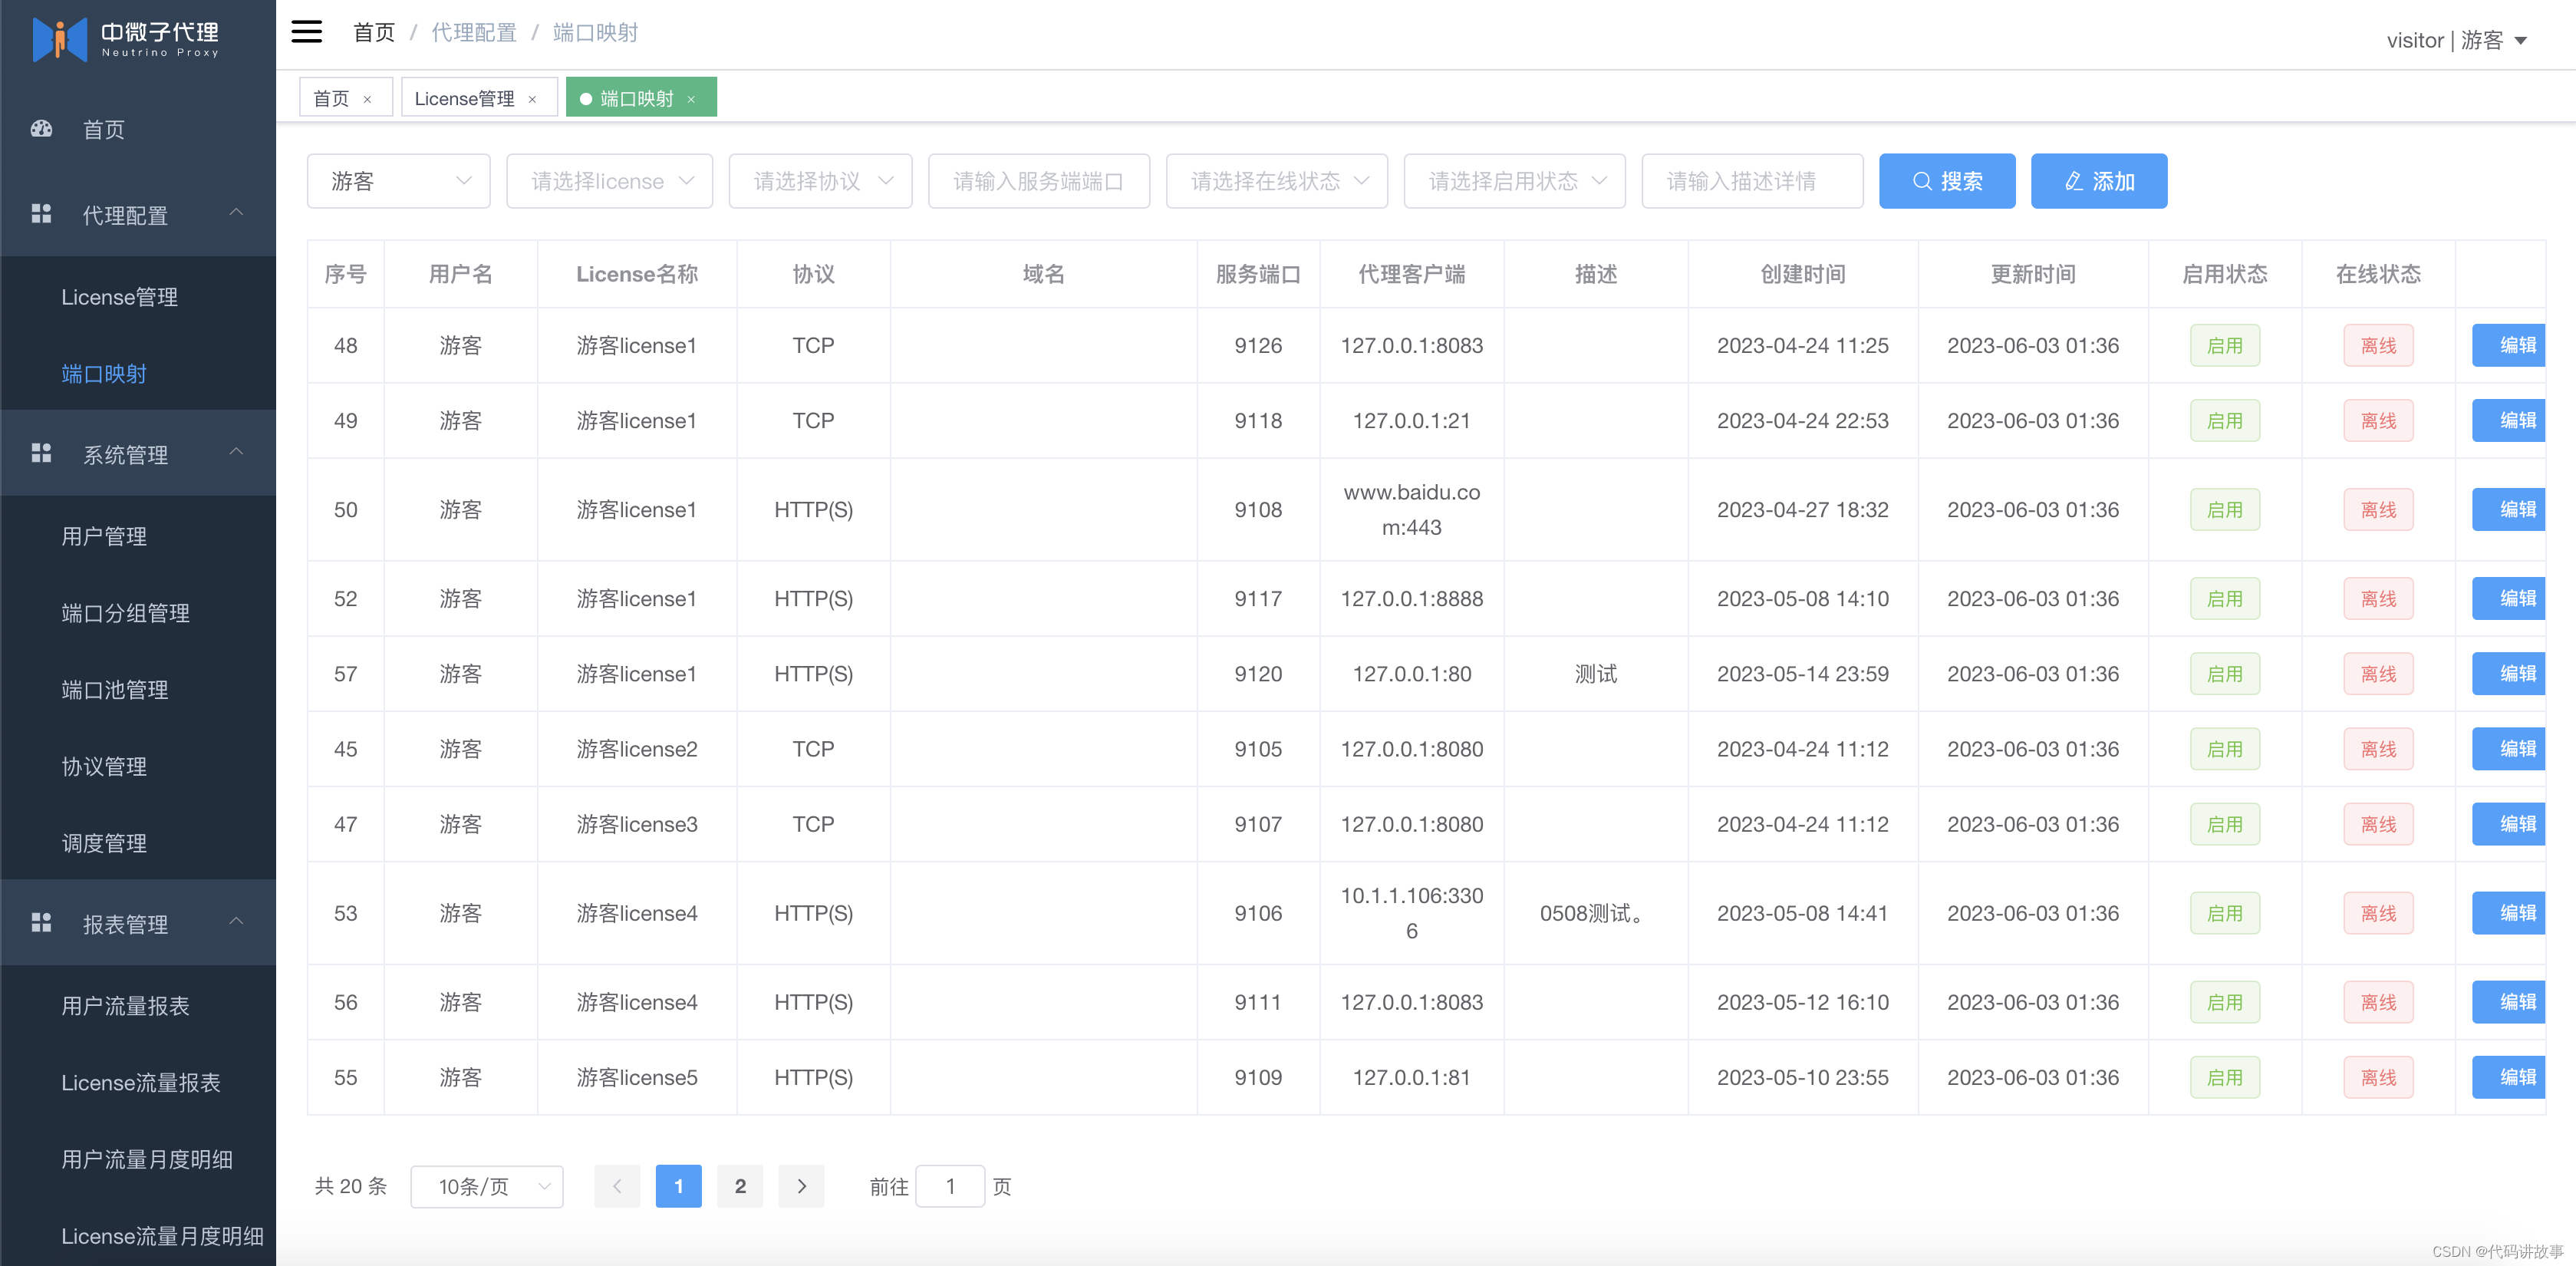The width and height of the screenshot is (2576, 1266).
Task: Edit row 52 with port 9117
Action: tap(2508, 598)
